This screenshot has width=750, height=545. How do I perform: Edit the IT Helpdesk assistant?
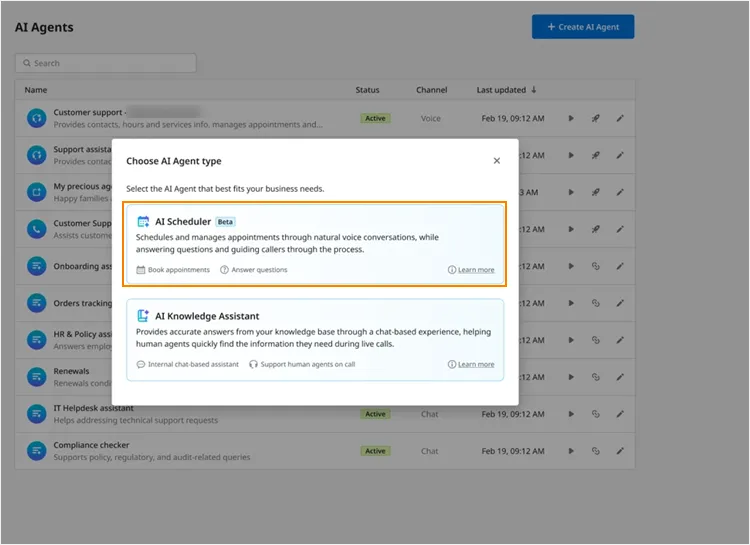[x=620, y=414]
